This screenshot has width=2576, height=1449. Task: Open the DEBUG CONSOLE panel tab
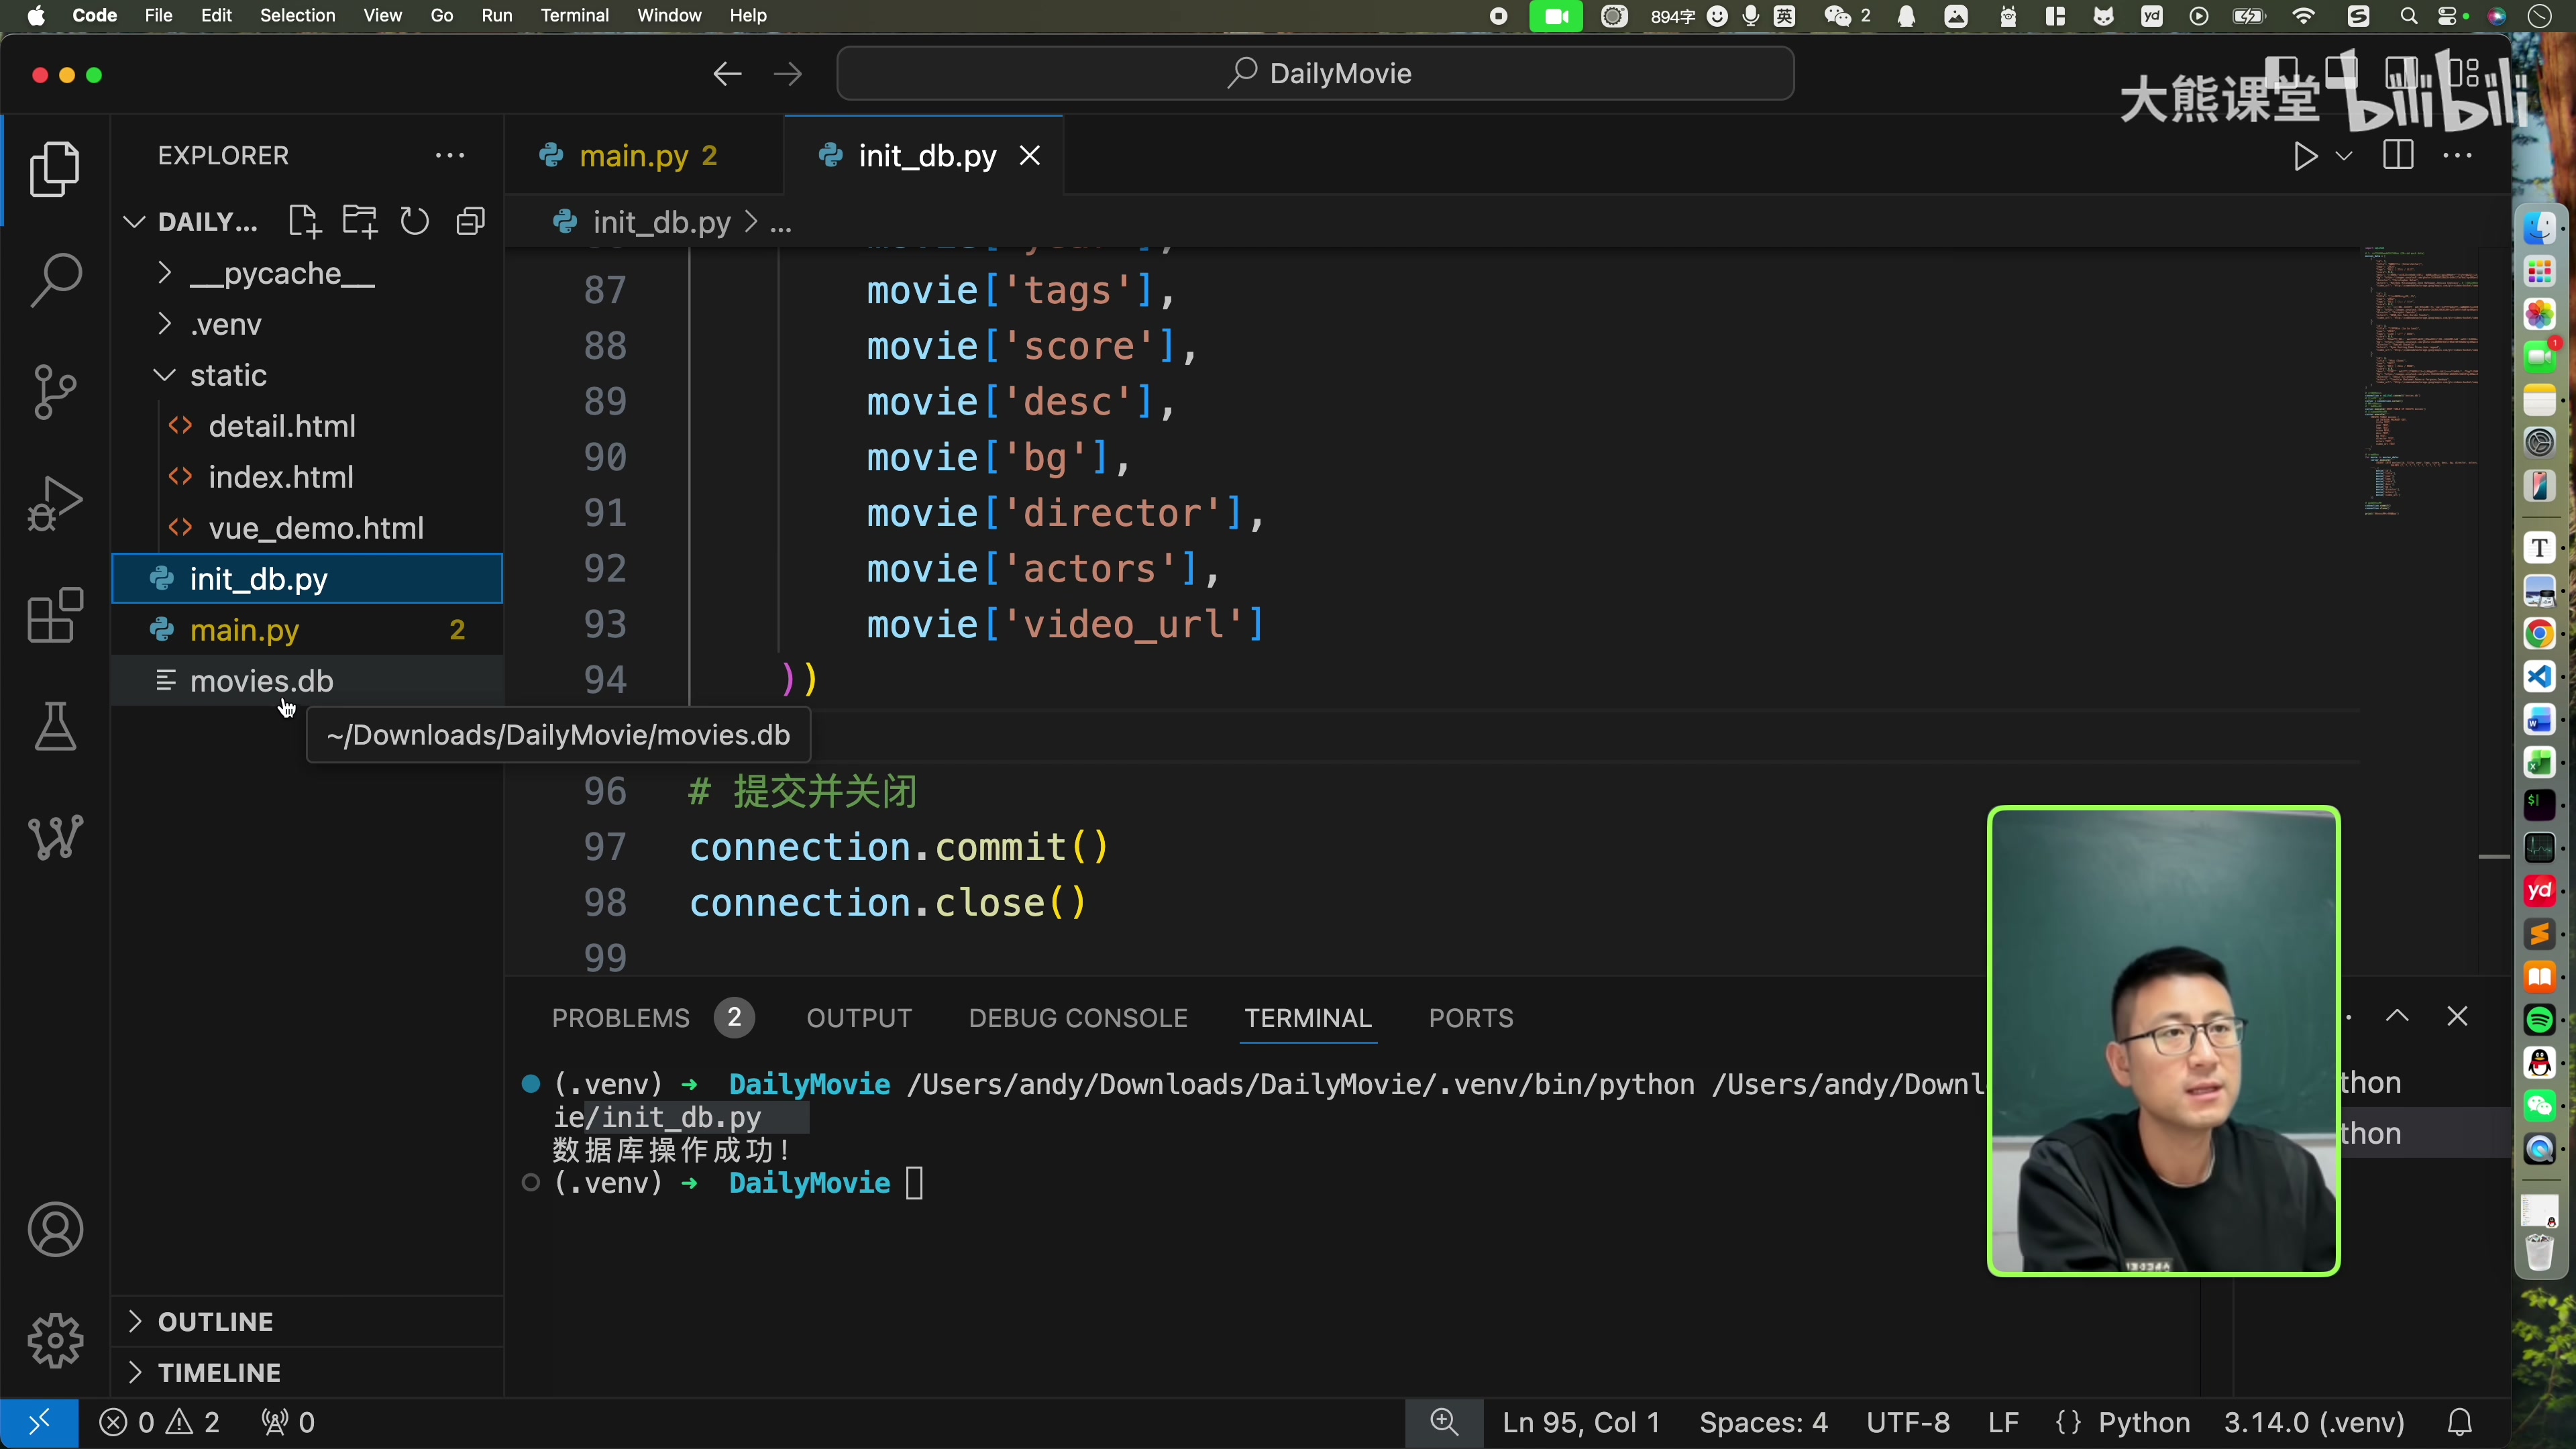tap(1078, 1018)
